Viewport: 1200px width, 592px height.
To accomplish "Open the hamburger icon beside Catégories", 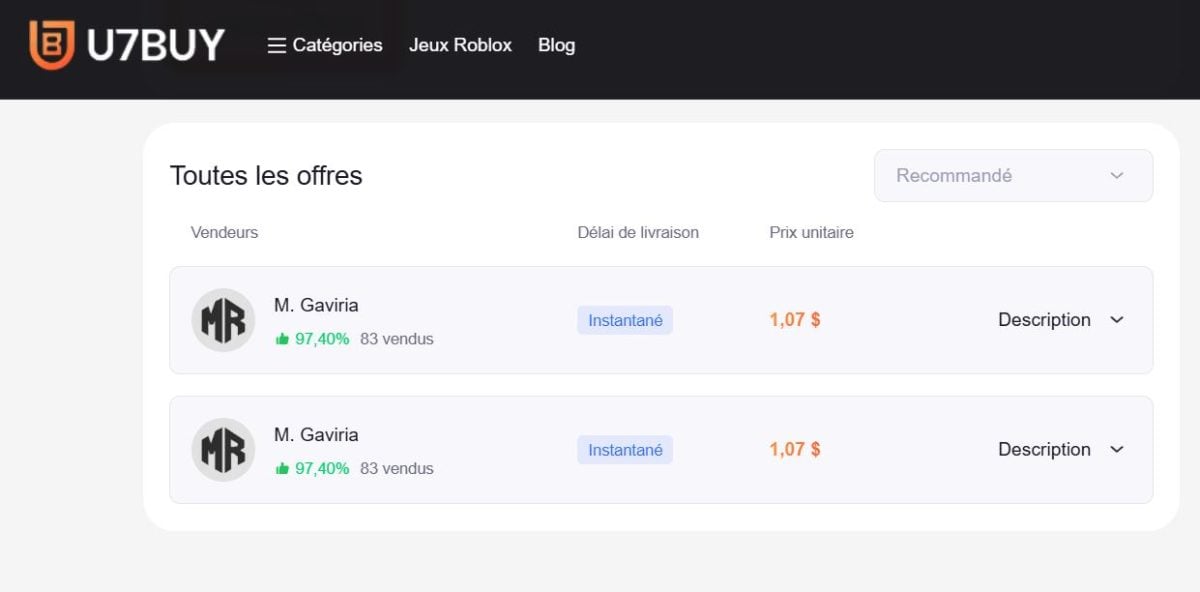I will pyautogui.click(x=277, y=46).
